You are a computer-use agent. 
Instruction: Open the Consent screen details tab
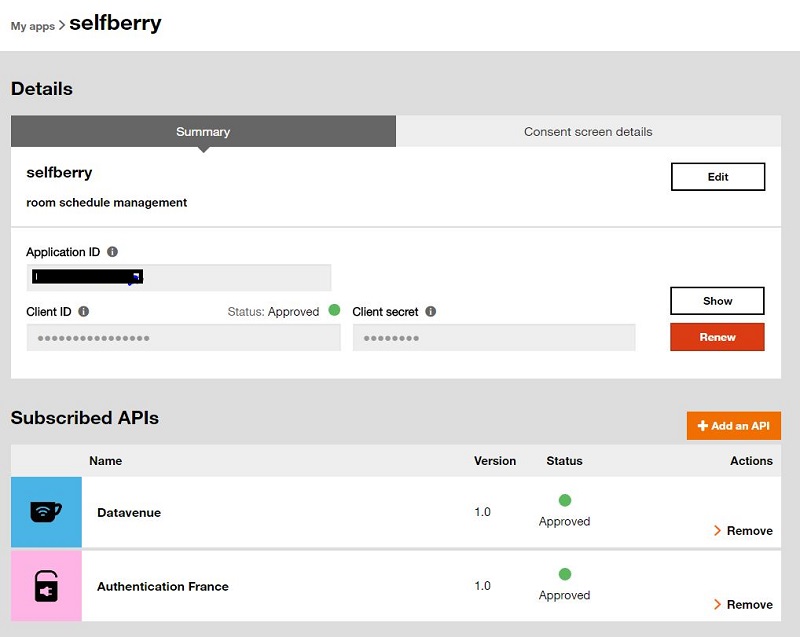[x=588, y=132]
